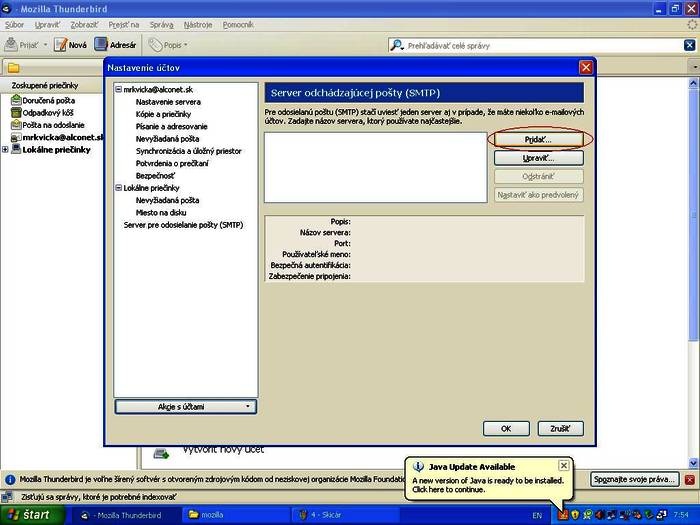Select Kópie a priečinky
The width and height of the screenshot is (700, 525).
click(x=163, y=114)
